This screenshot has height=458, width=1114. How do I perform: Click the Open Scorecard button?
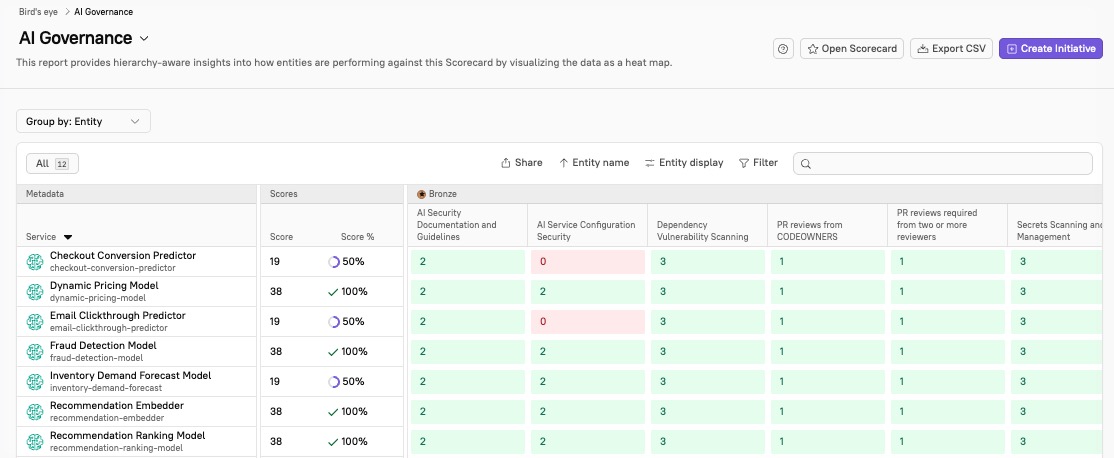(x=852, y=49)
